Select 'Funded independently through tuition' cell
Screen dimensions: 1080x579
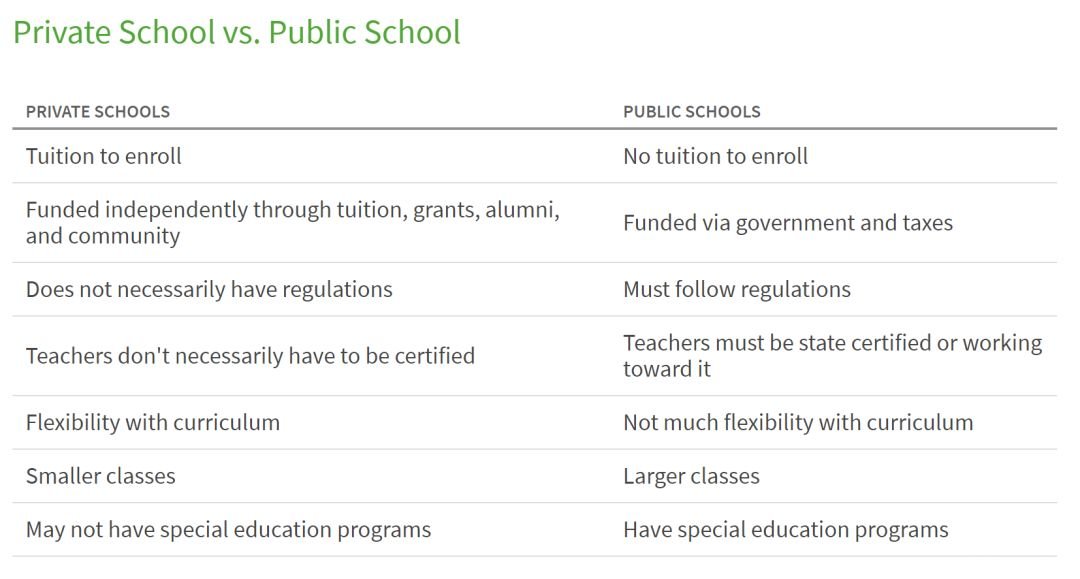[293, 222]
